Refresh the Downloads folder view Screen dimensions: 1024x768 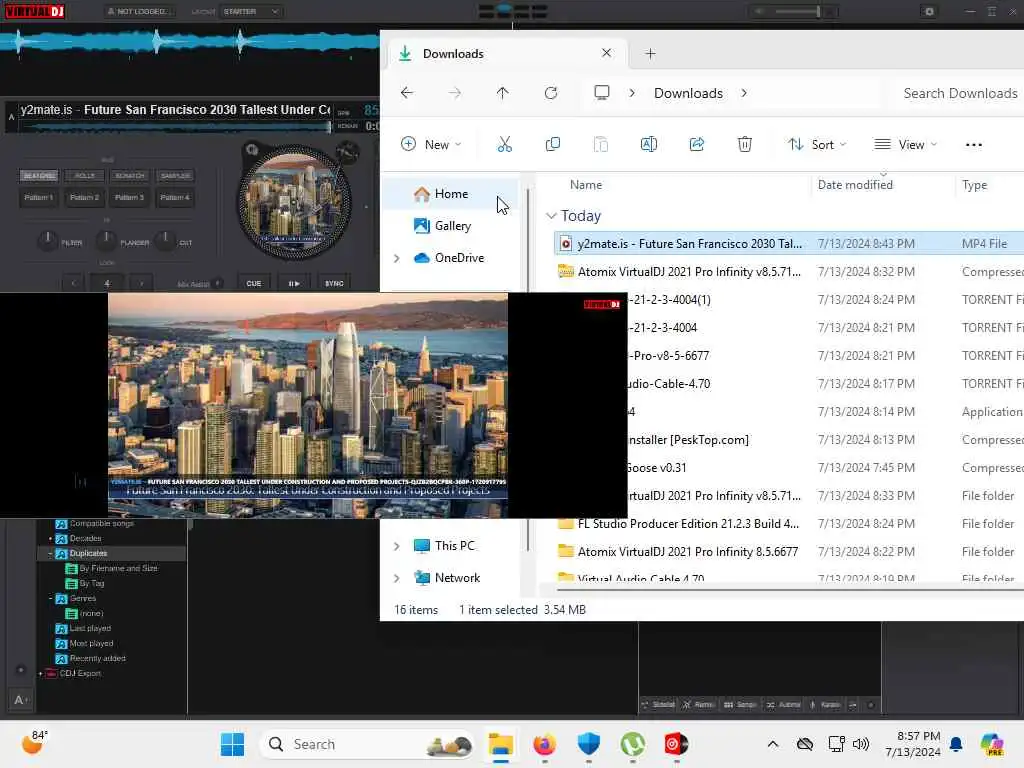[x=551, y=93]
